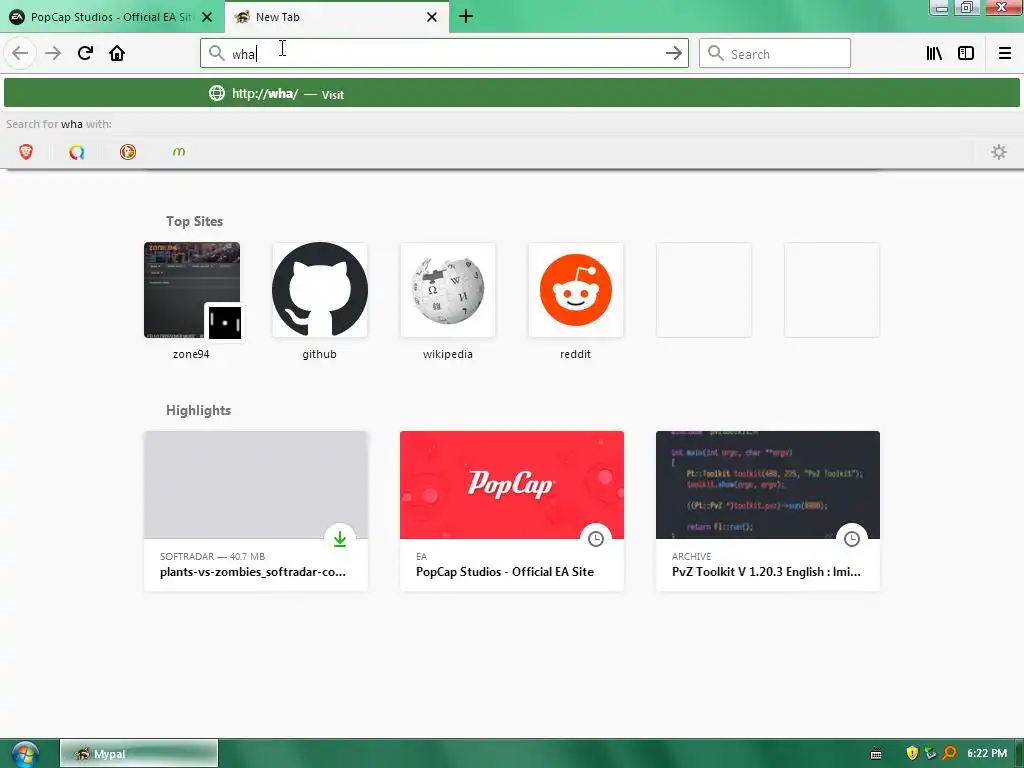Open the on-screen keyboard tray icon
Screen dimensions: 1024x768
876,754
